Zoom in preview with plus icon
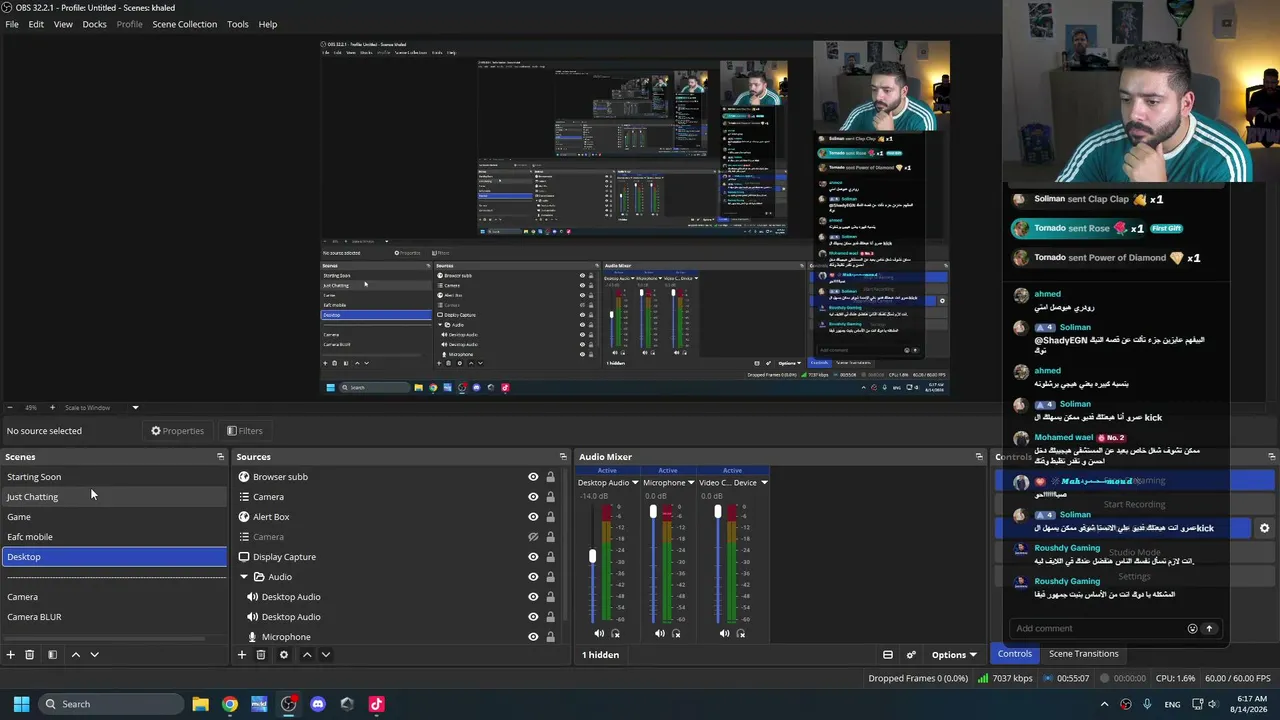 [x=53, y=408]
